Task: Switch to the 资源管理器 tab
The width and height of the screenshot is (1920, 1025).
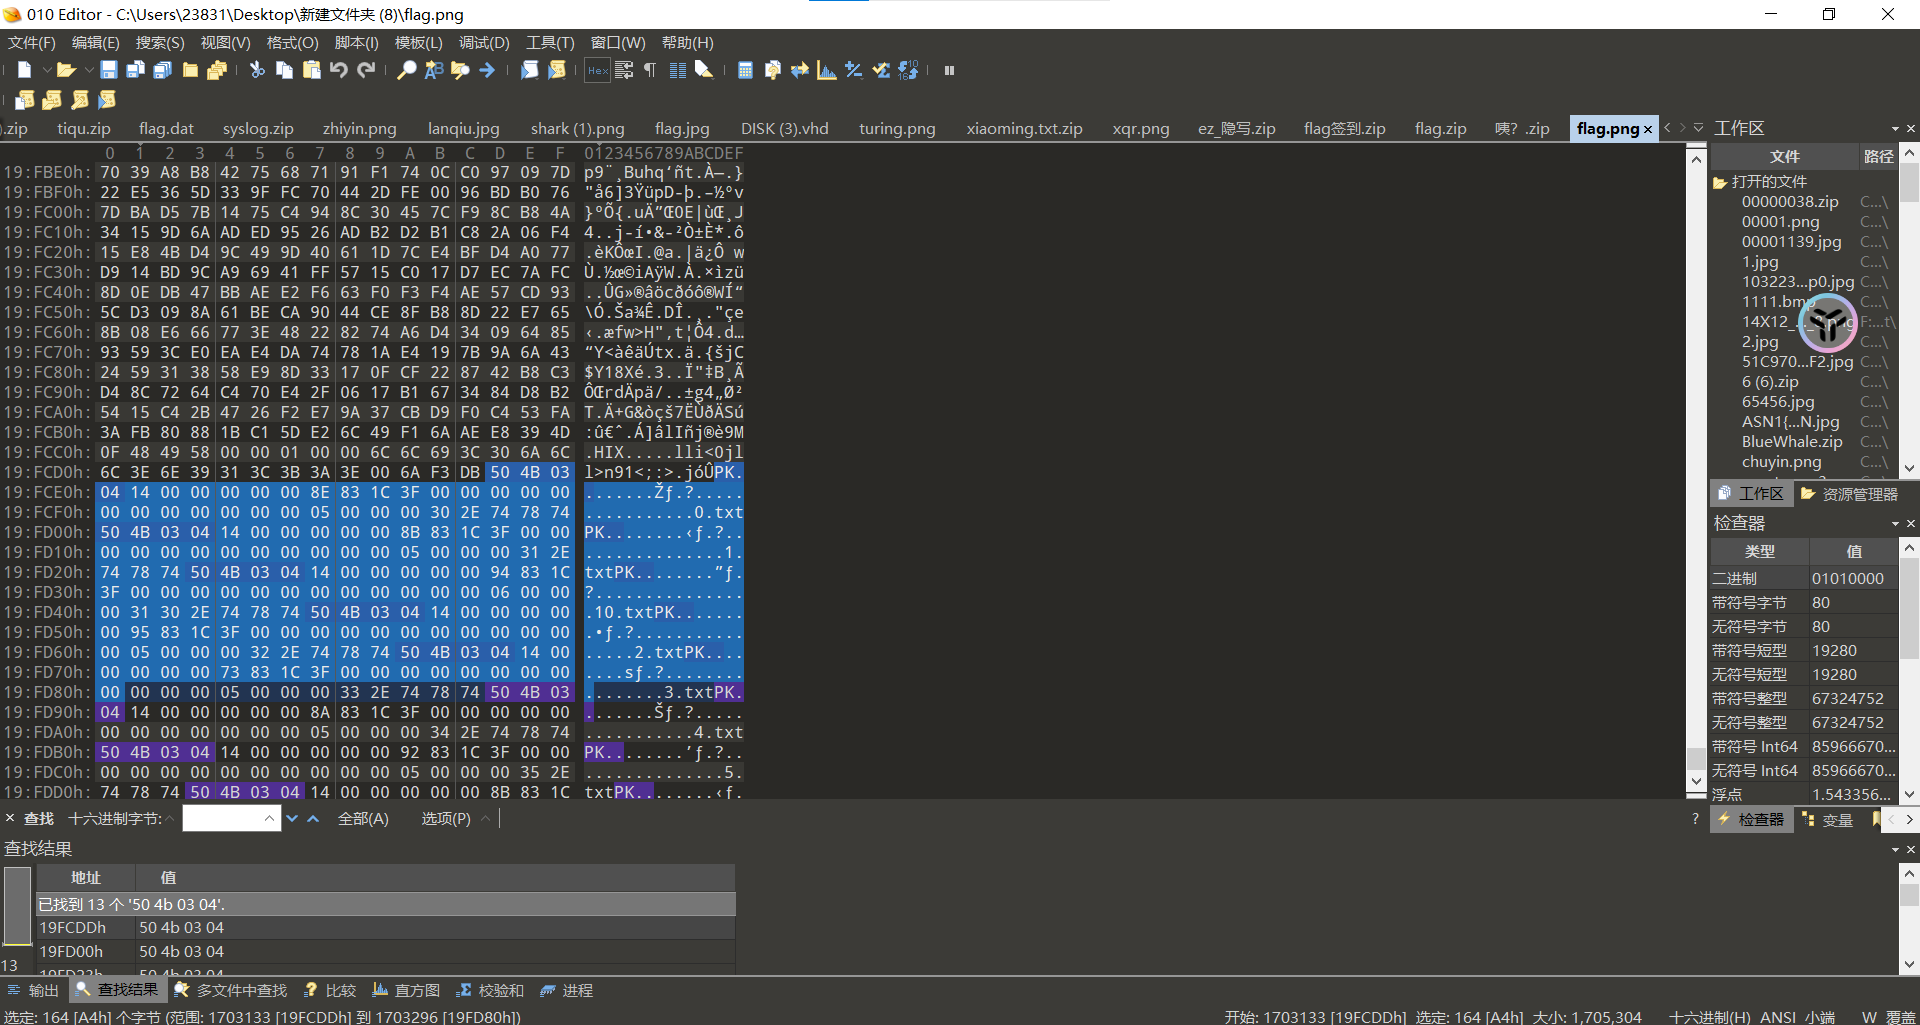Action: (1849, 494)
